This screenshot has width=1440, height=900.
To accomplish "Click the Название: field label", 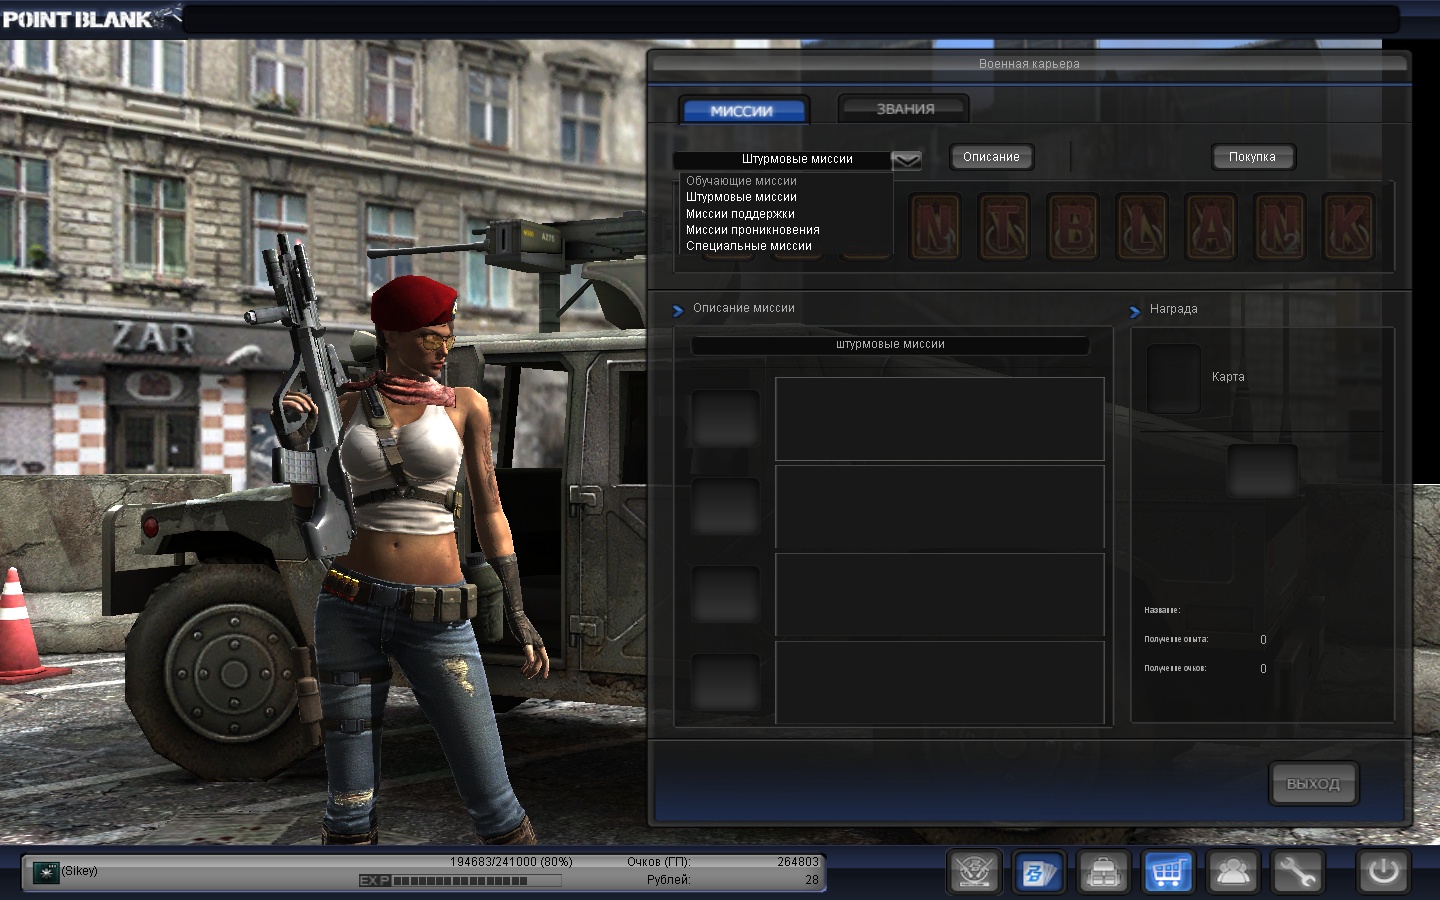I will coord(1162,610).
